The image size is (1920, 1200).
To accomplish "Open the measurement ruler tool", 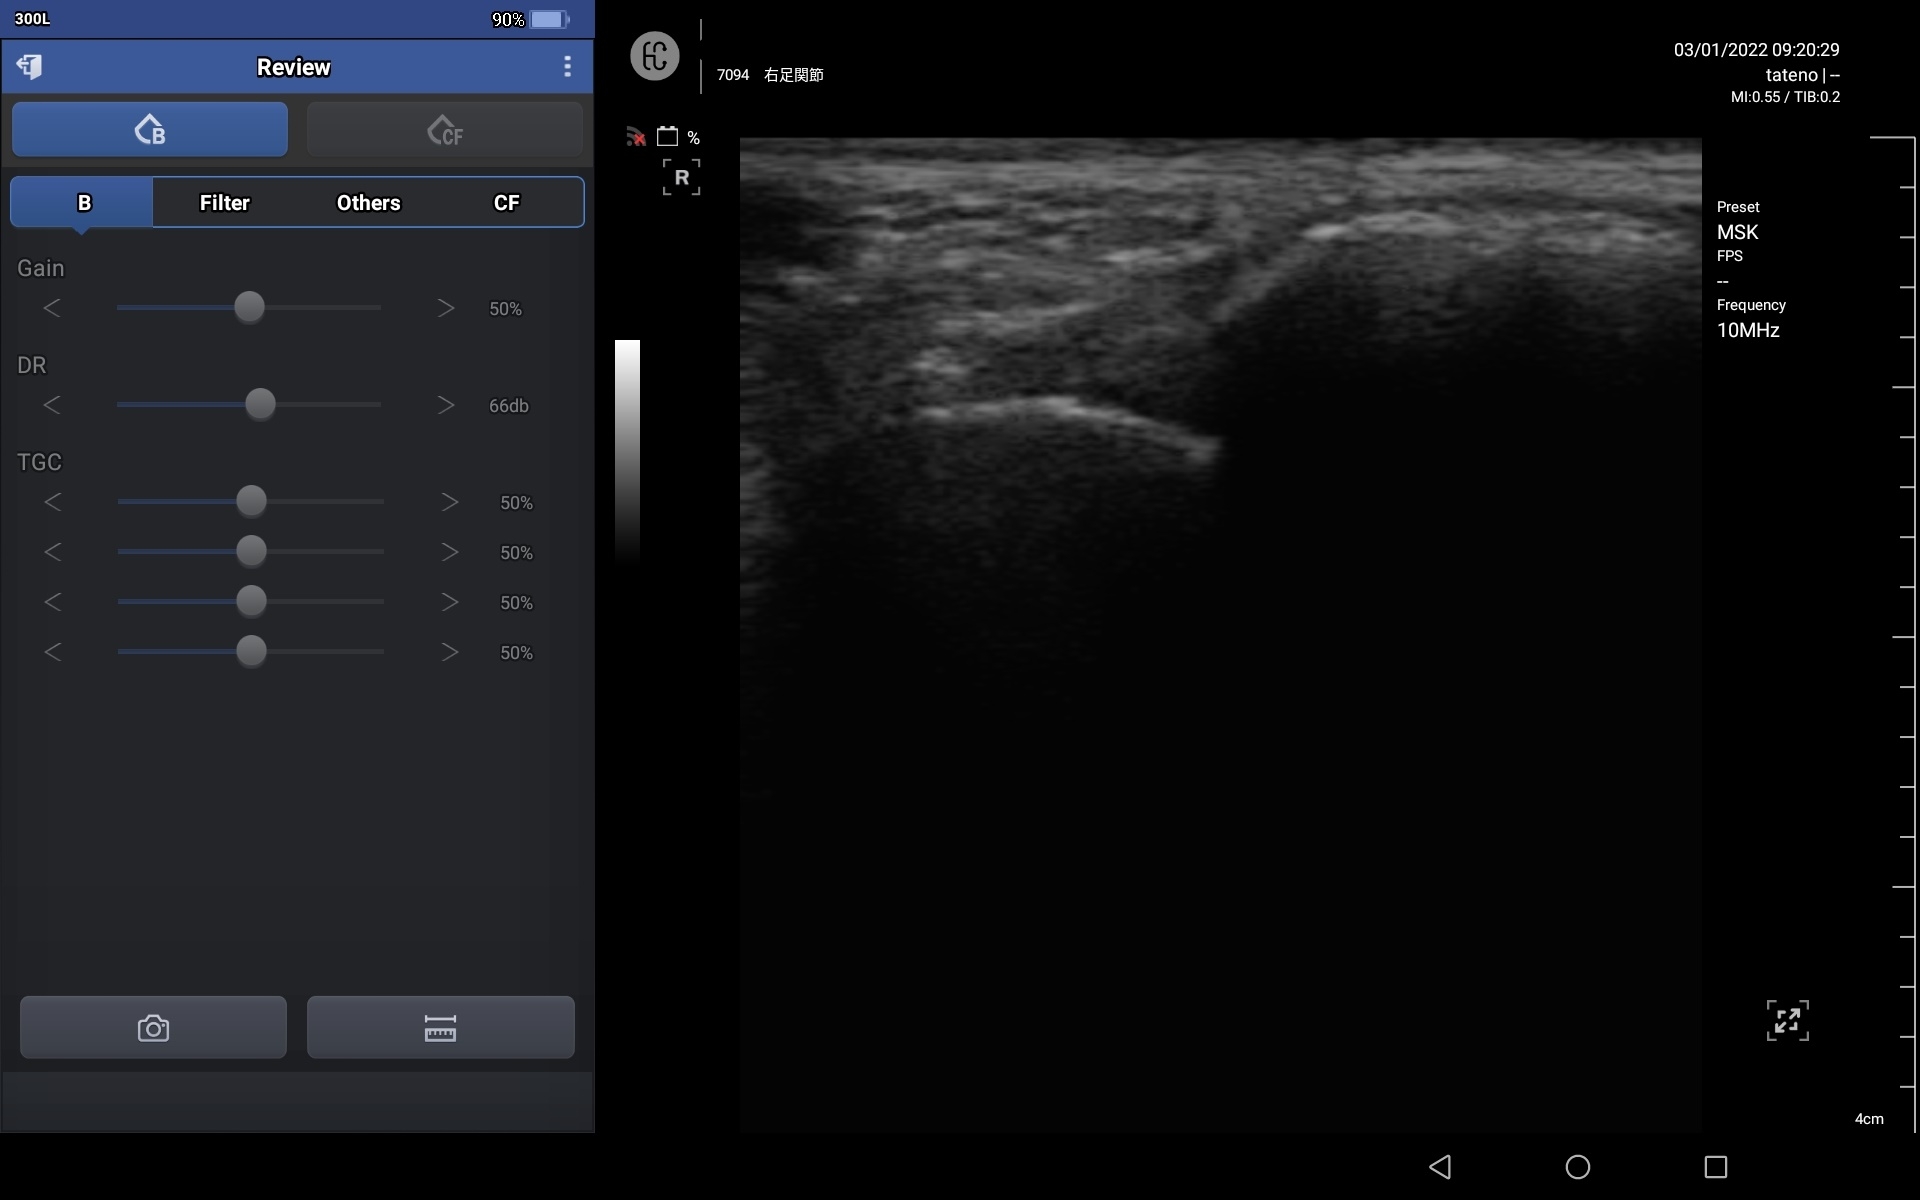I will (440, 1027).
